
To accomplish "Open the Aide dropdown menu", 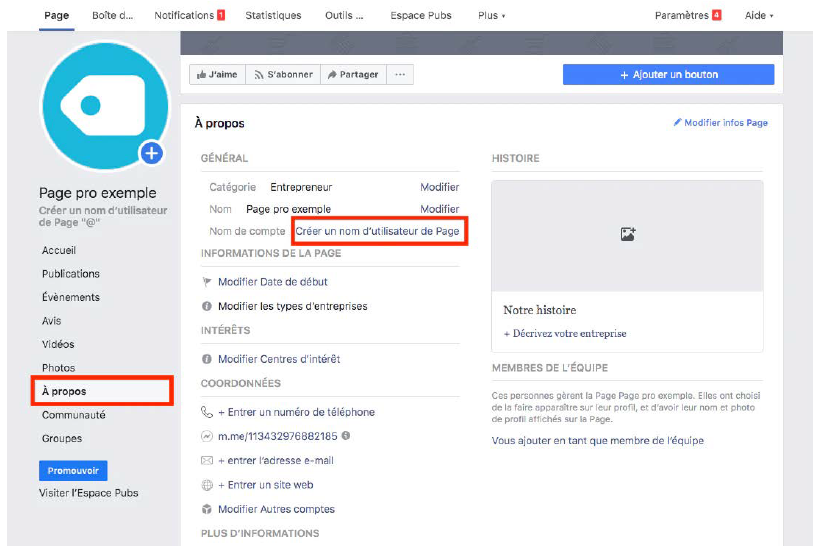I will [x=759, y=16].
